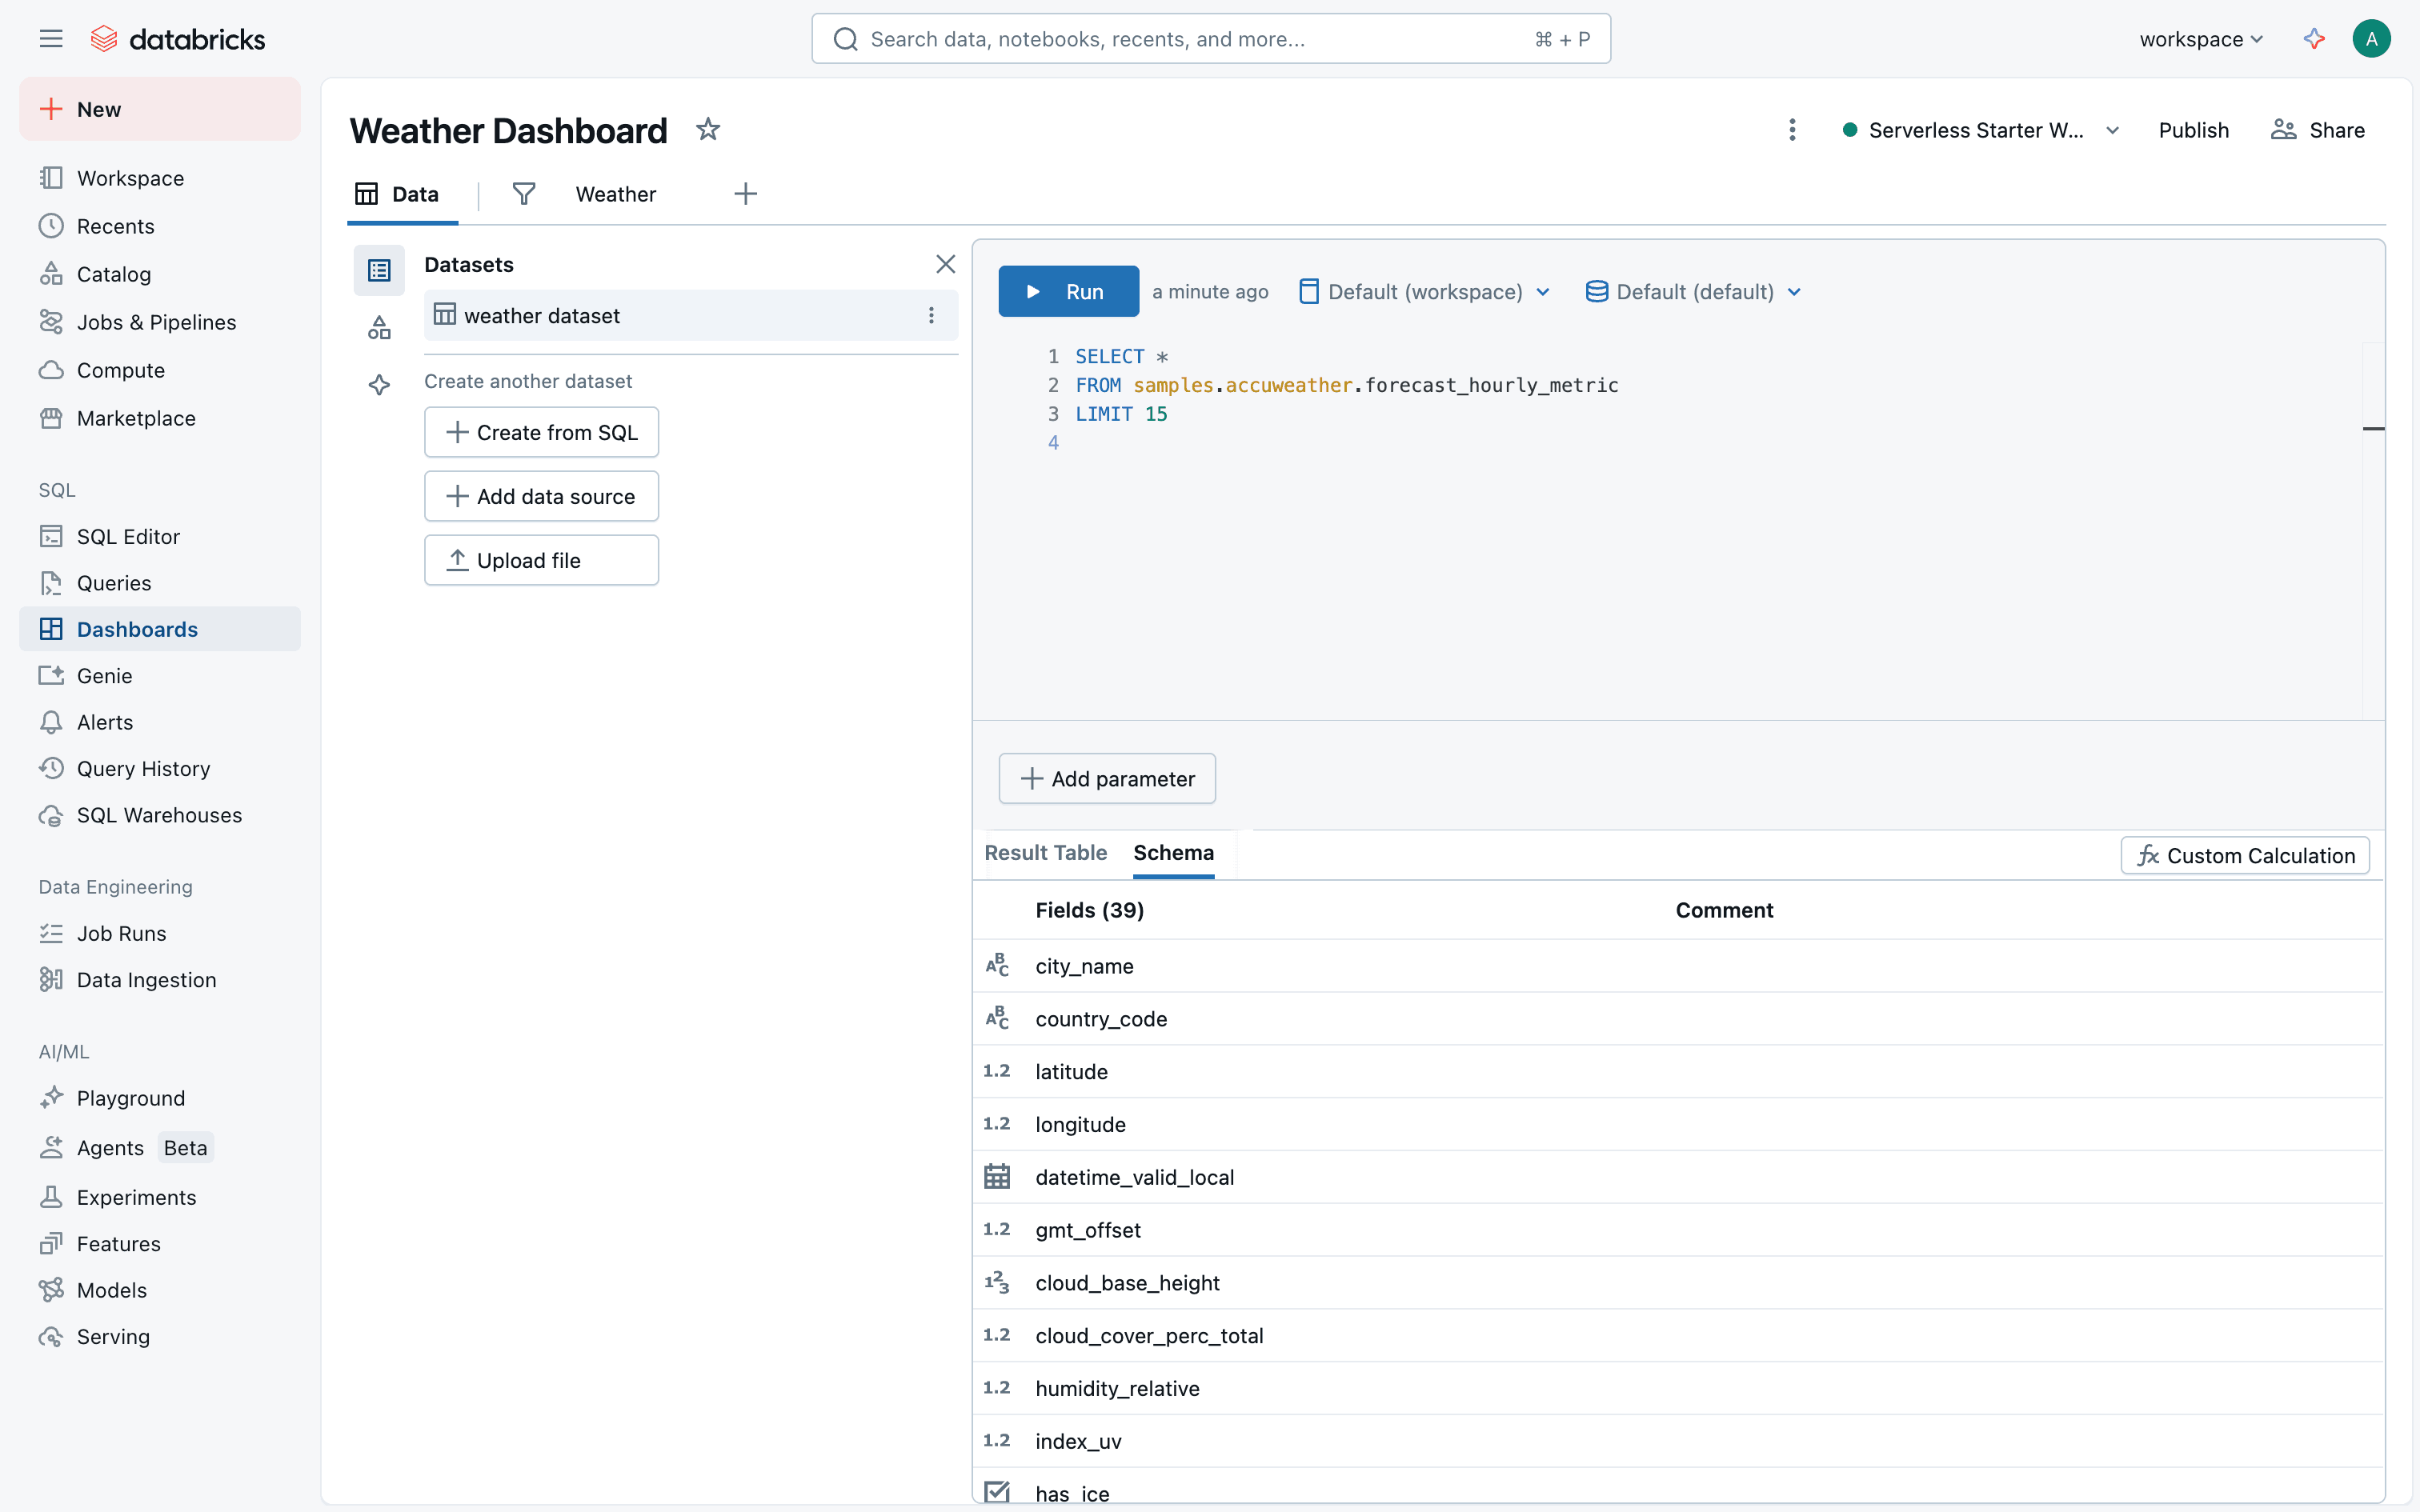Open the catalog shapes icon in the dataset panel
2420x1512 pixels.
[x=379, y=328]
